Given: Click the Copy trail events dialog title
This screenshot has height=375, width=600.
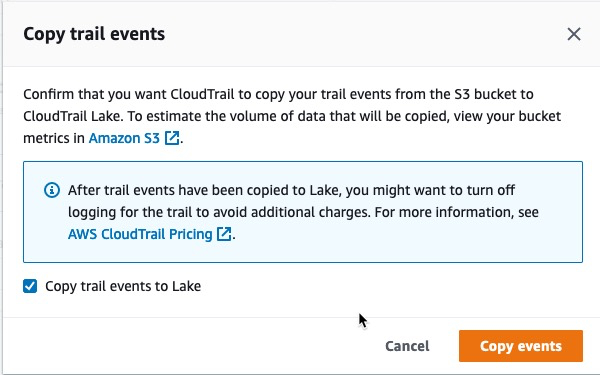Looking at the screenshot, I should (94, 34).
